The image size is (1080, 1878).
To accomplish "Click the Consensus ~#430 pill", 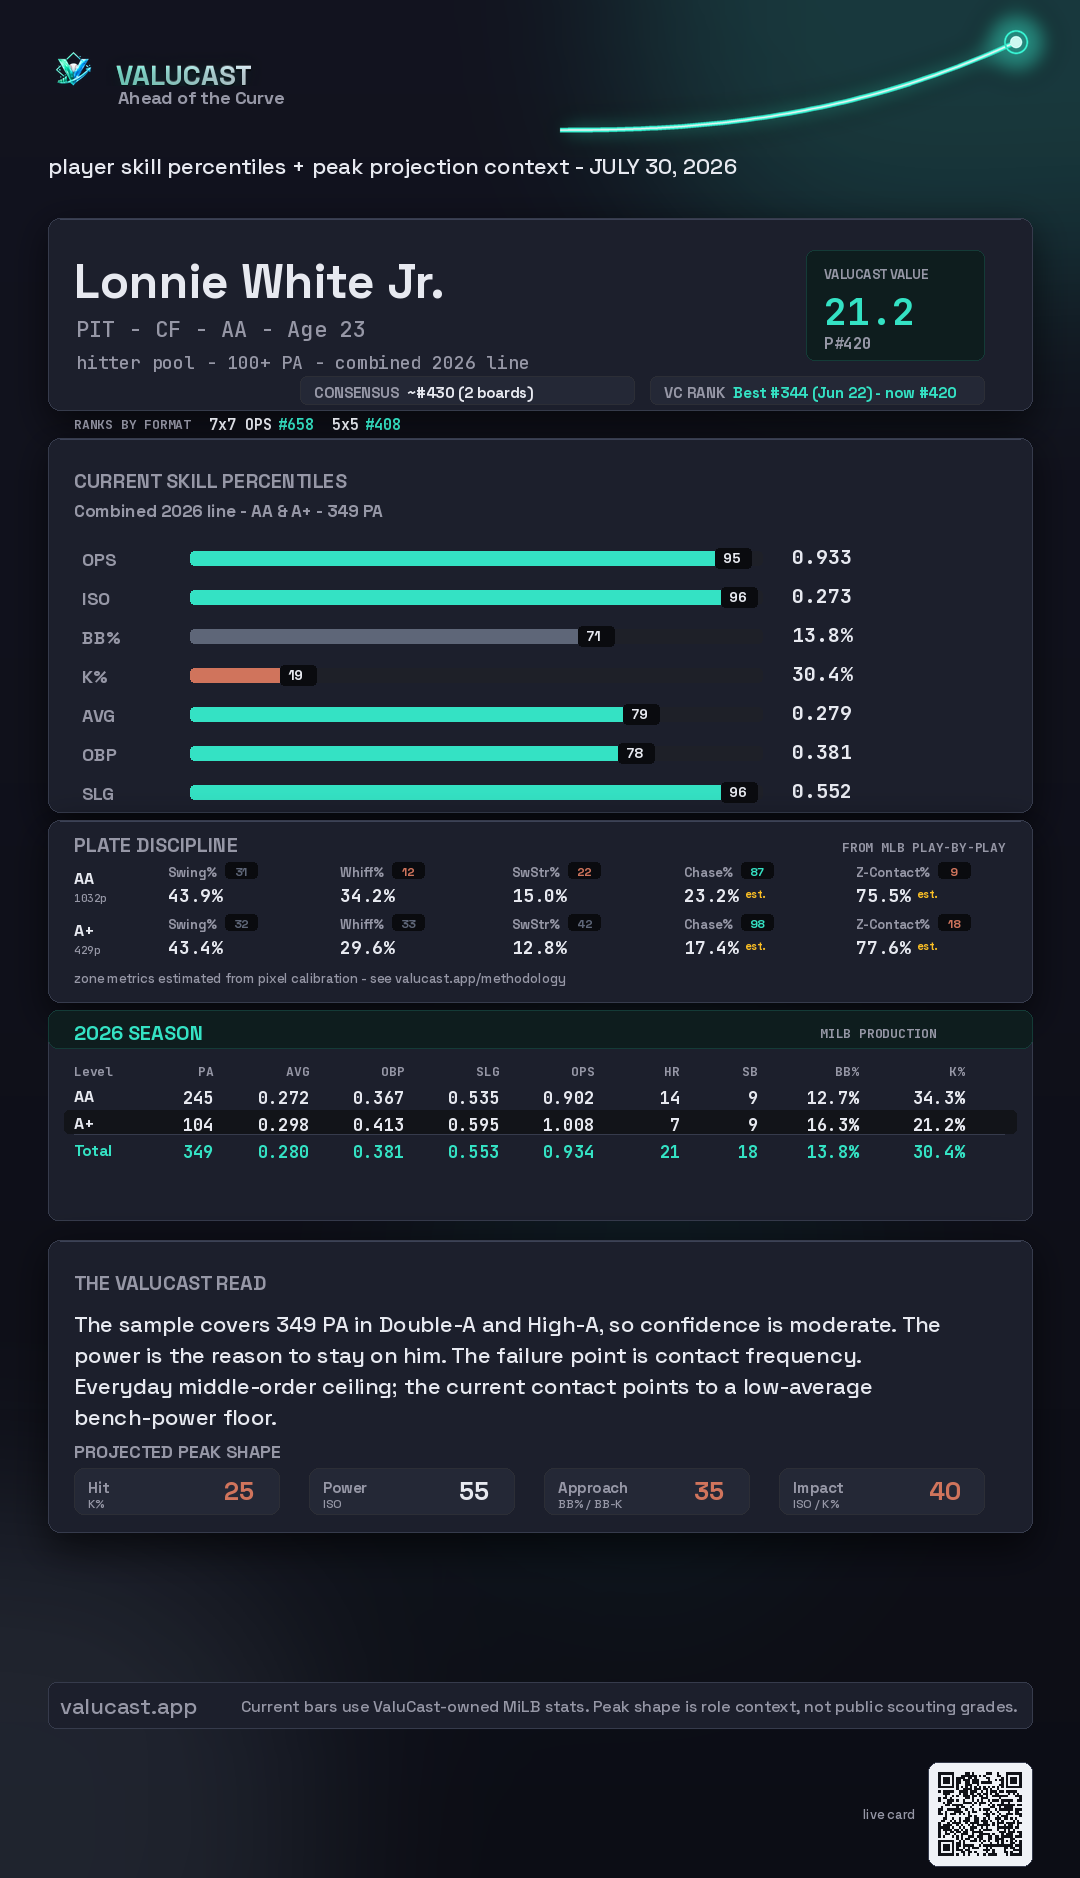I will [x=467, y=392].
